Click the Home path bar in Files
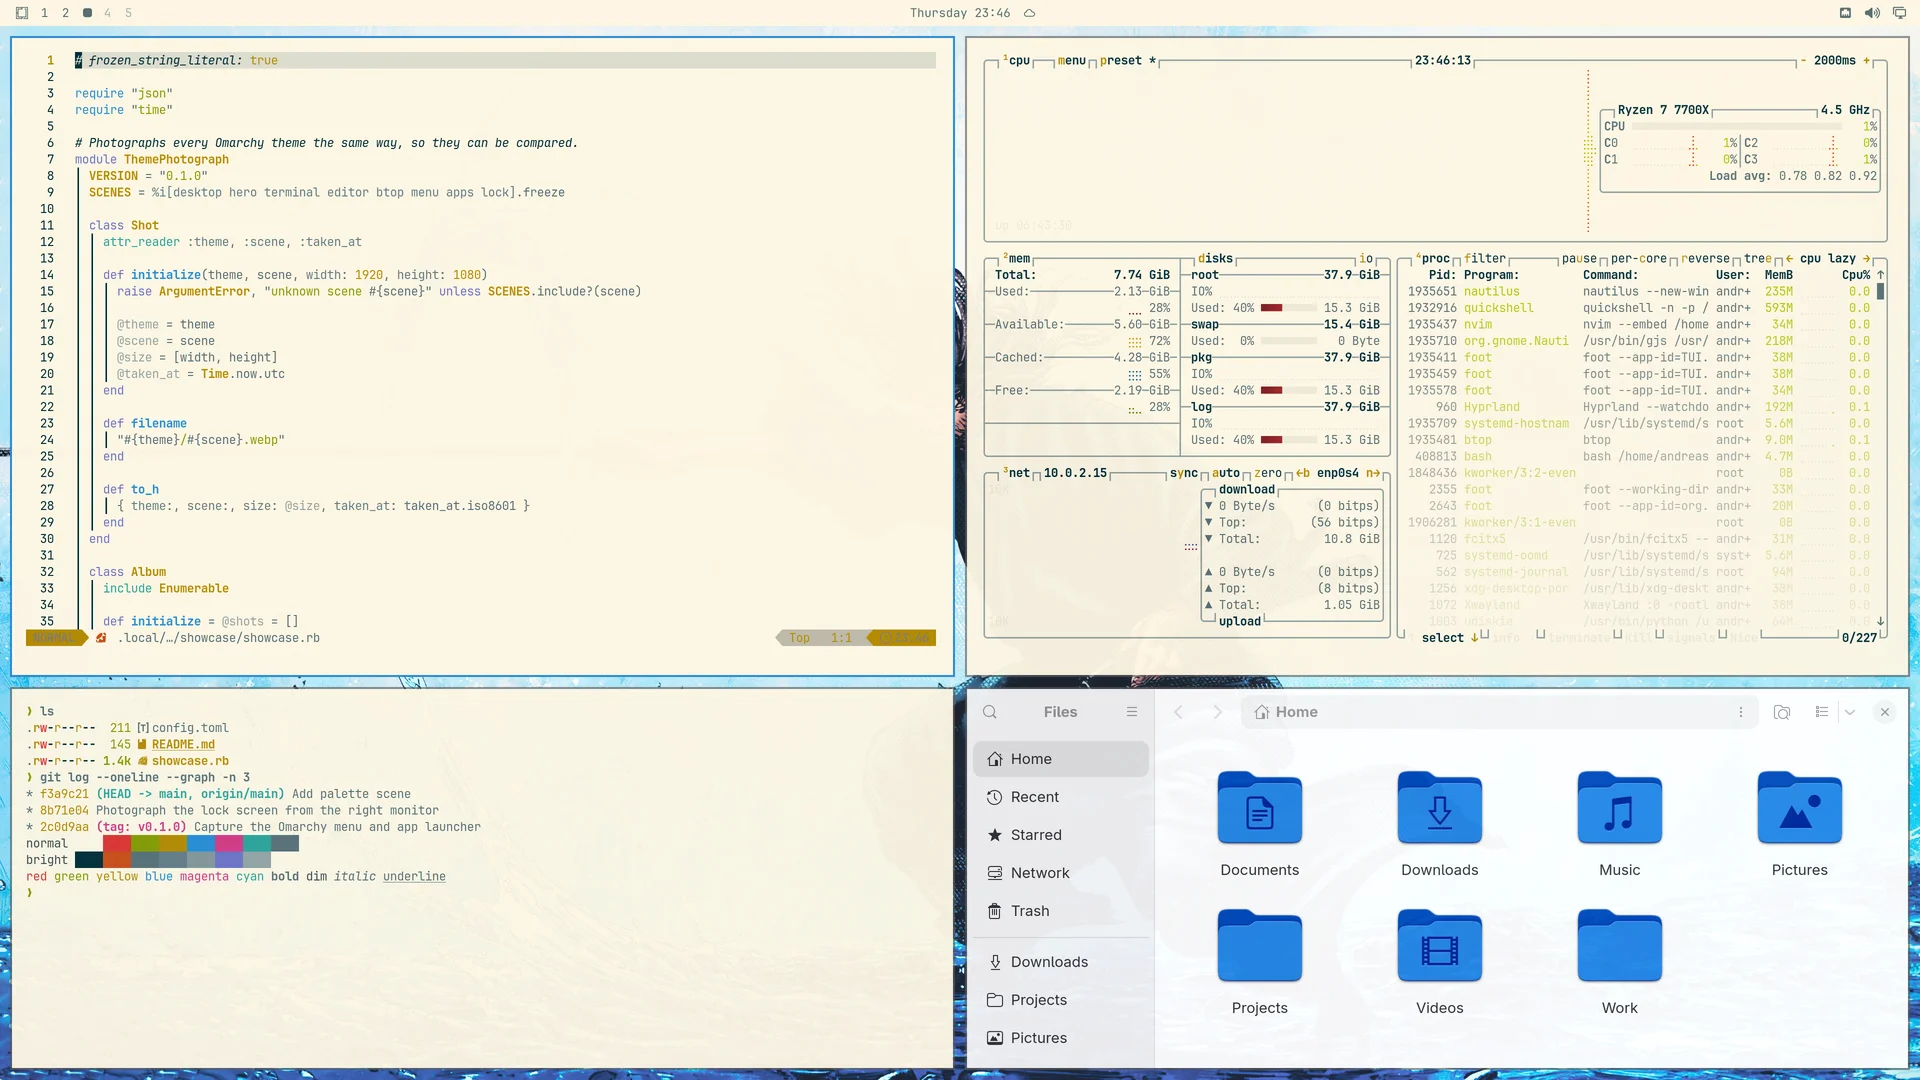1920x1080 pixels. tap(1499, 712)
